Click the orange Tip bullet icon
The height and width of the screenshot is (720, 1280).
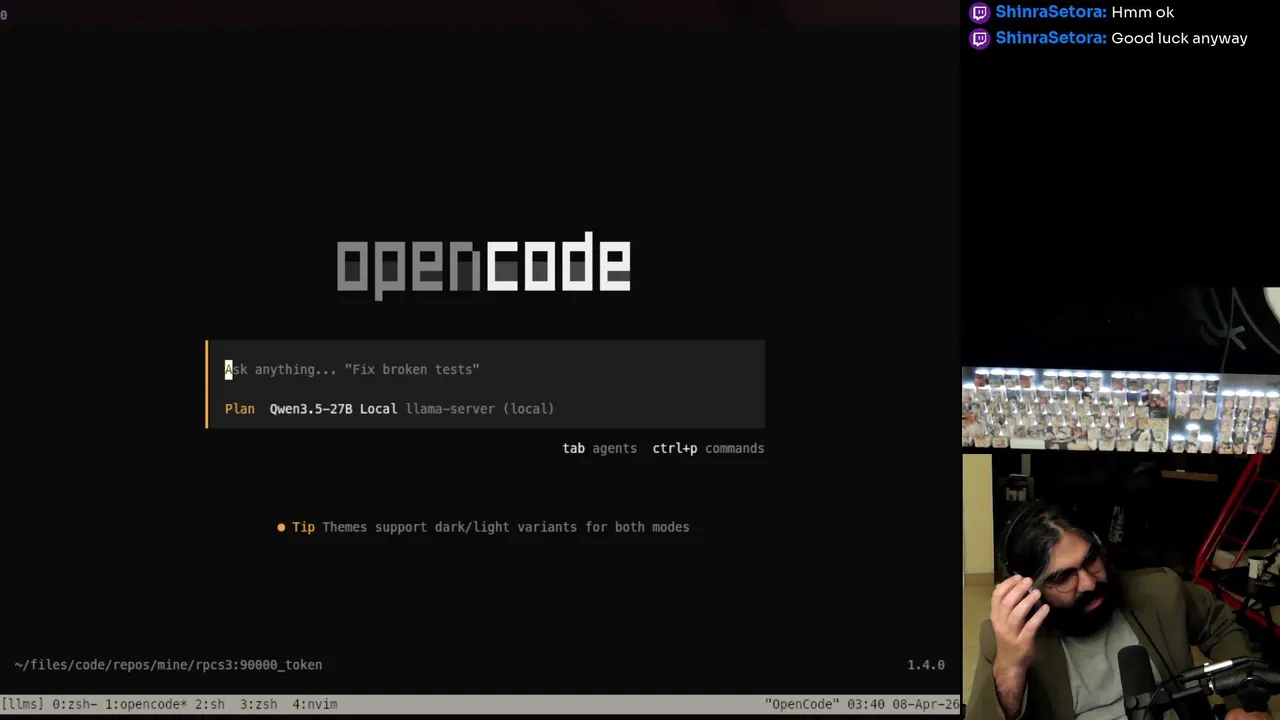pos(281,527)
